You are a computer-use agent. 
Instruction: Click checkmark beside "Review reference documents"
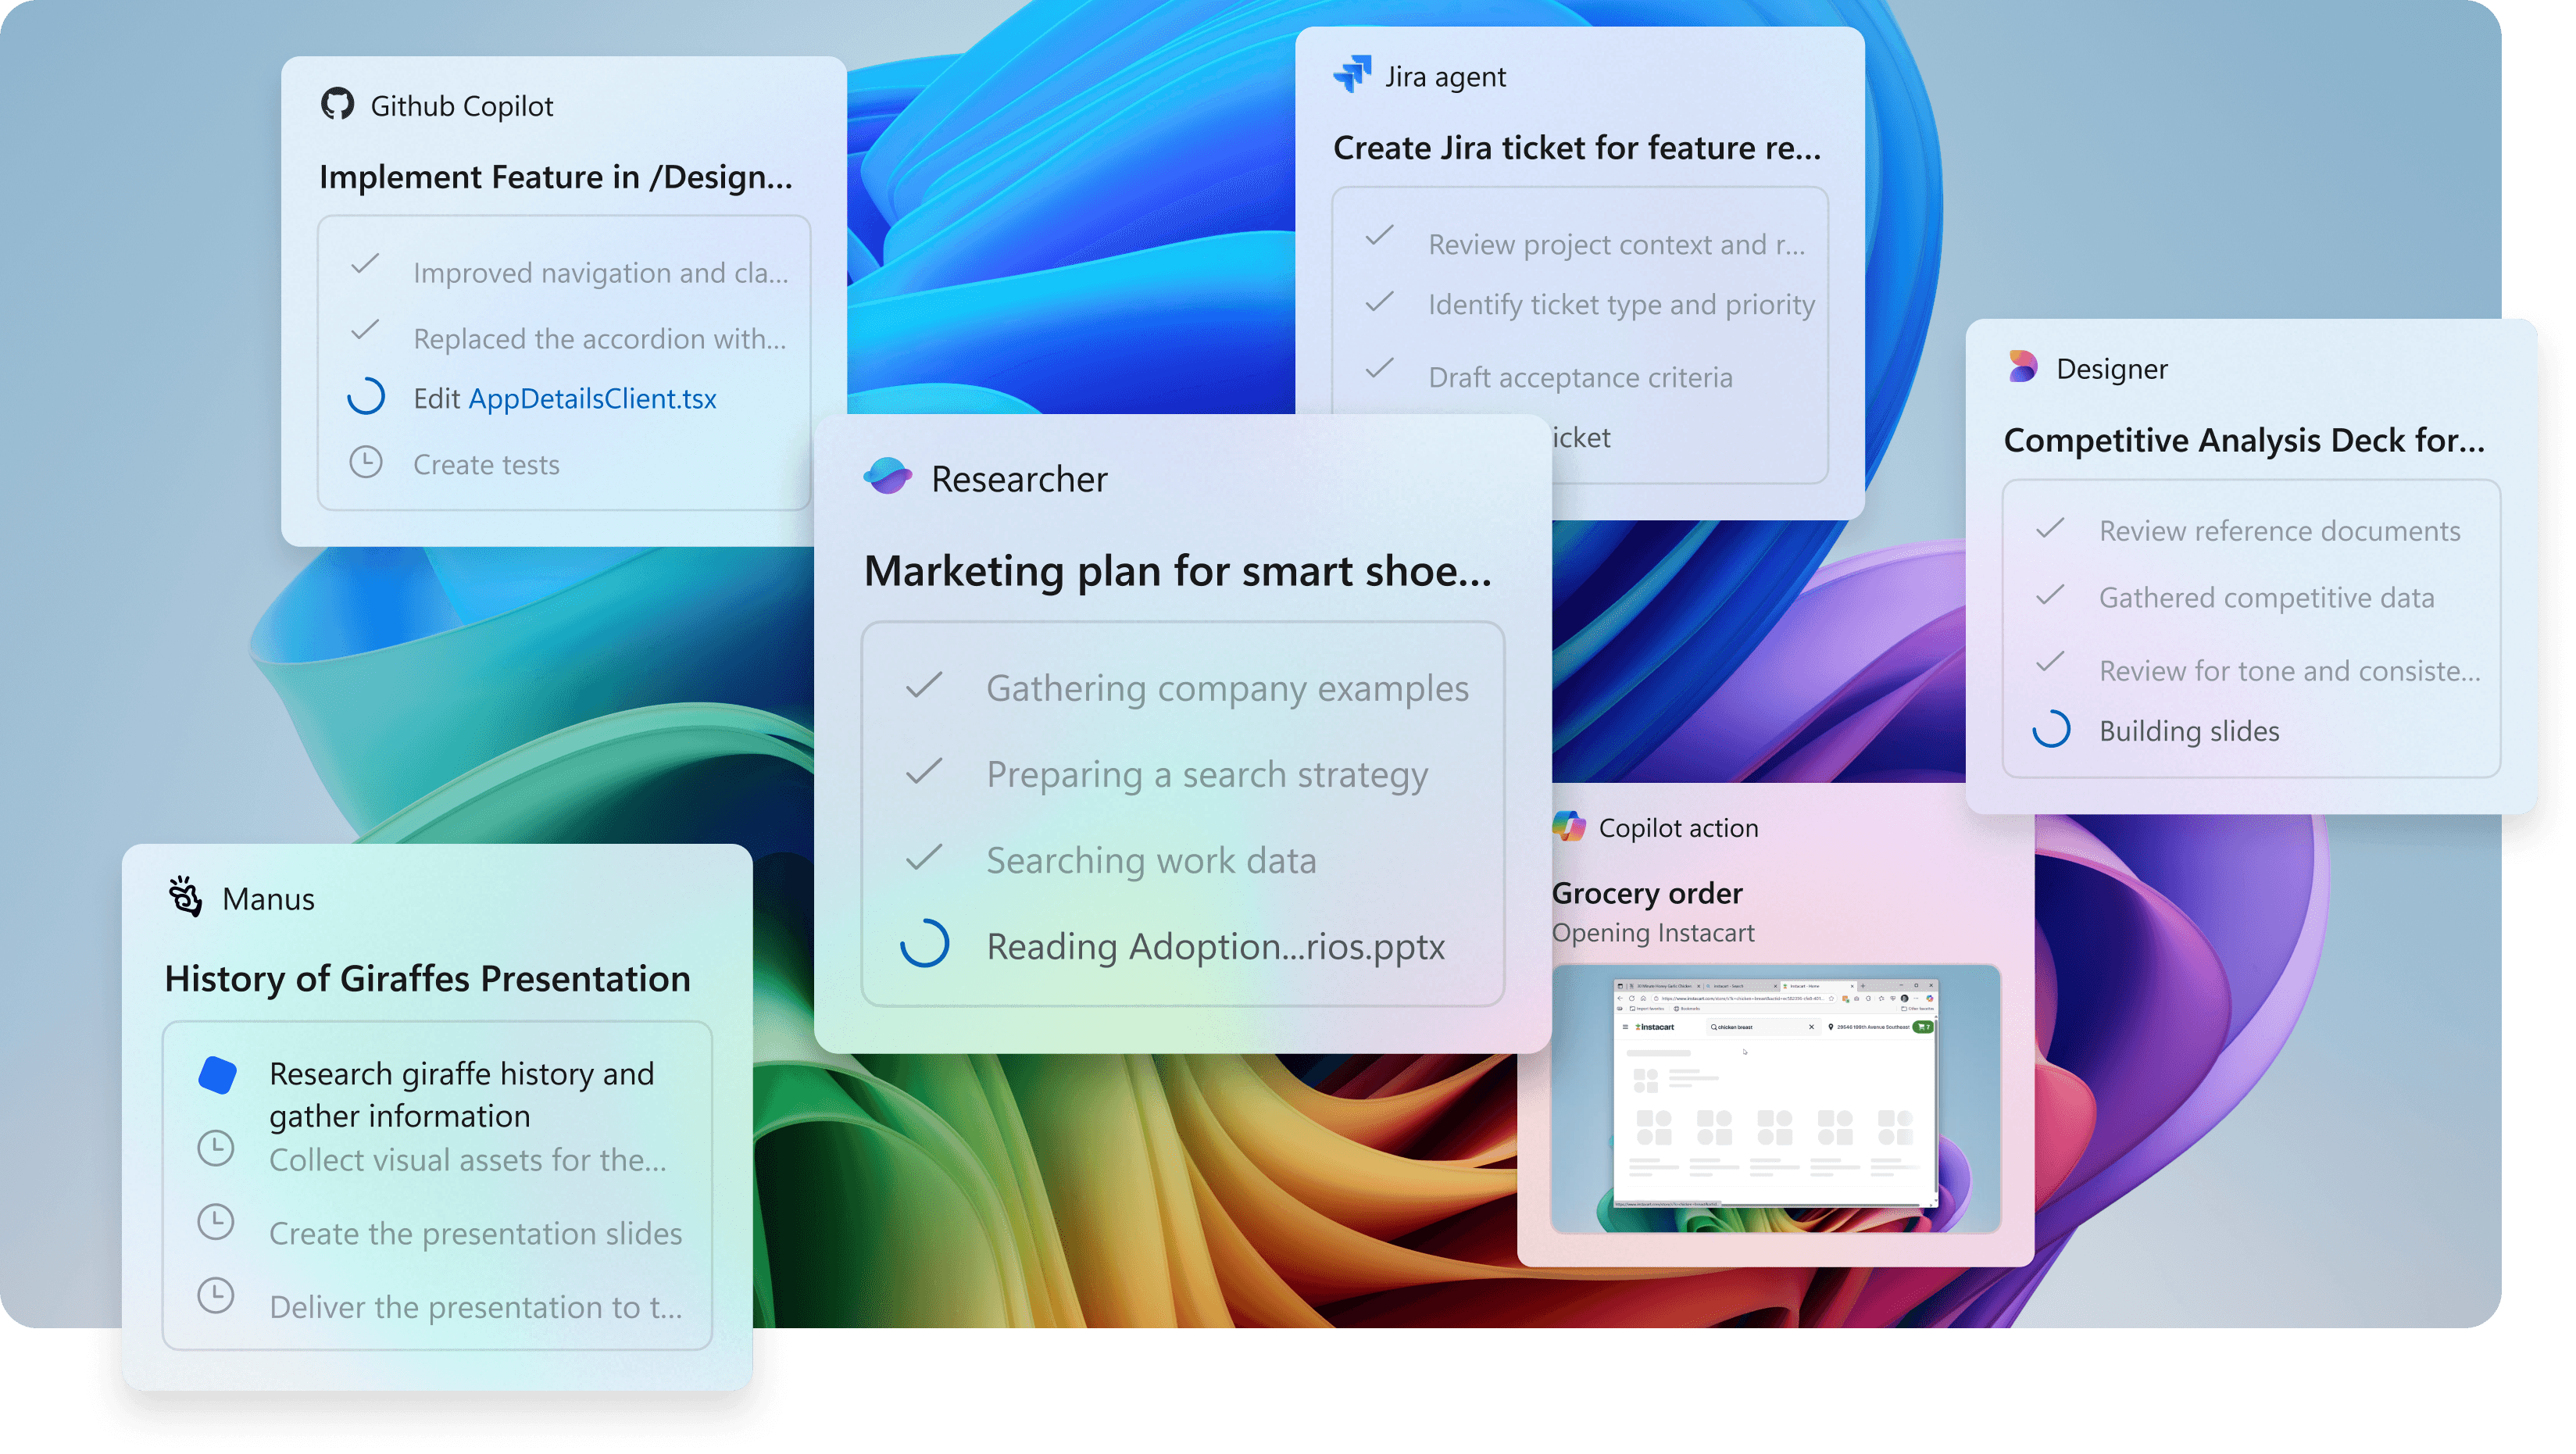pyautogui.click(x=2051, y=528)
